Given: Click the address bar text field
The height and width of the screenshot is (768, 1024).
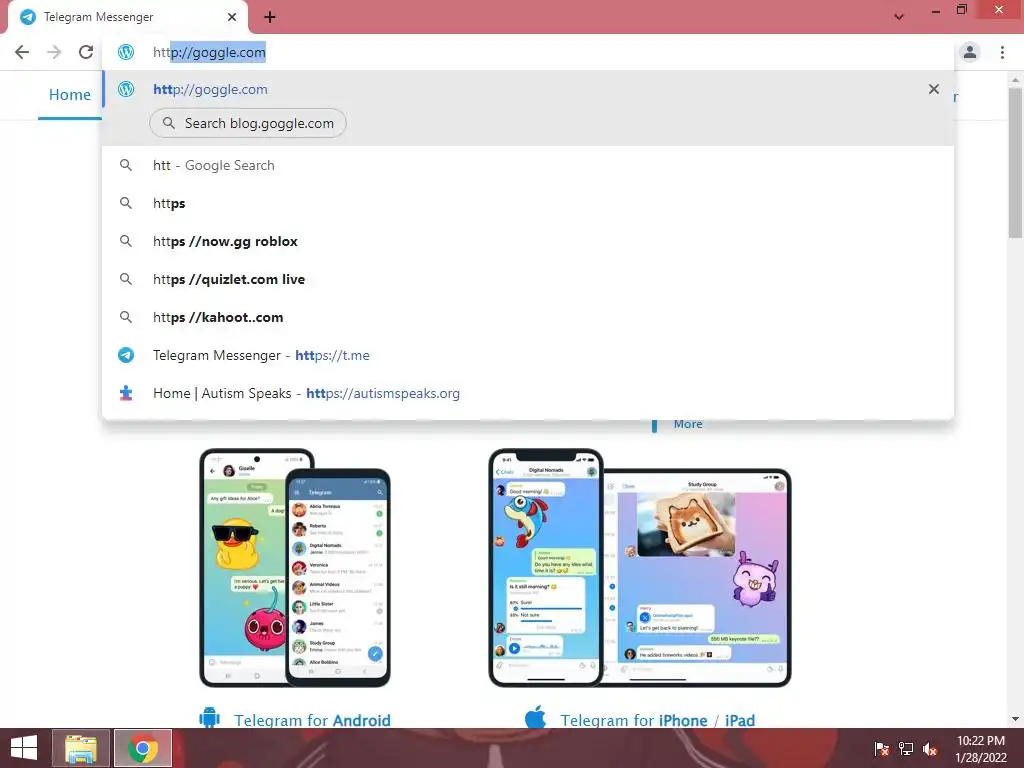Looking at the screenshot, I should click(x=528, y=52).
